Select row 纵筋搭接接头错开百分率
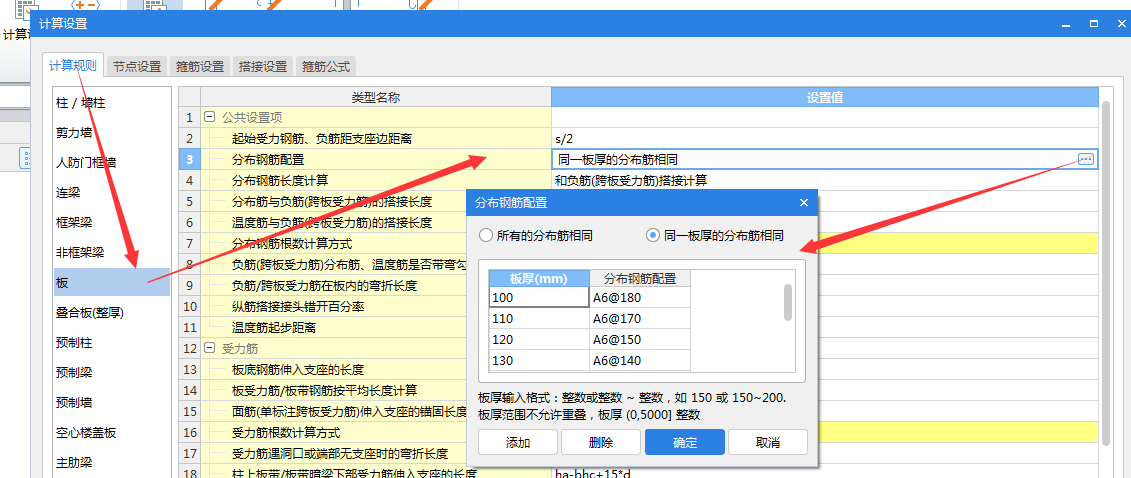This screenshot has width=1131, height=478. (x=334, y=306)
